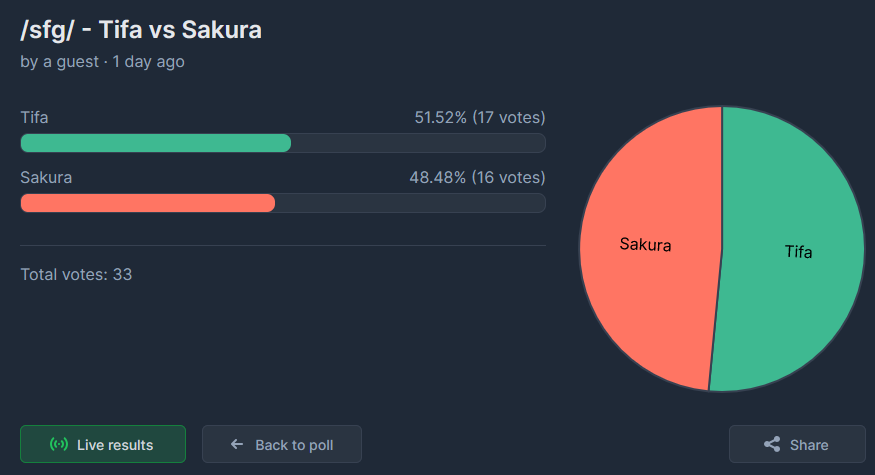Open the Share button
Viewport: 875px width, 475px height.
797,444
